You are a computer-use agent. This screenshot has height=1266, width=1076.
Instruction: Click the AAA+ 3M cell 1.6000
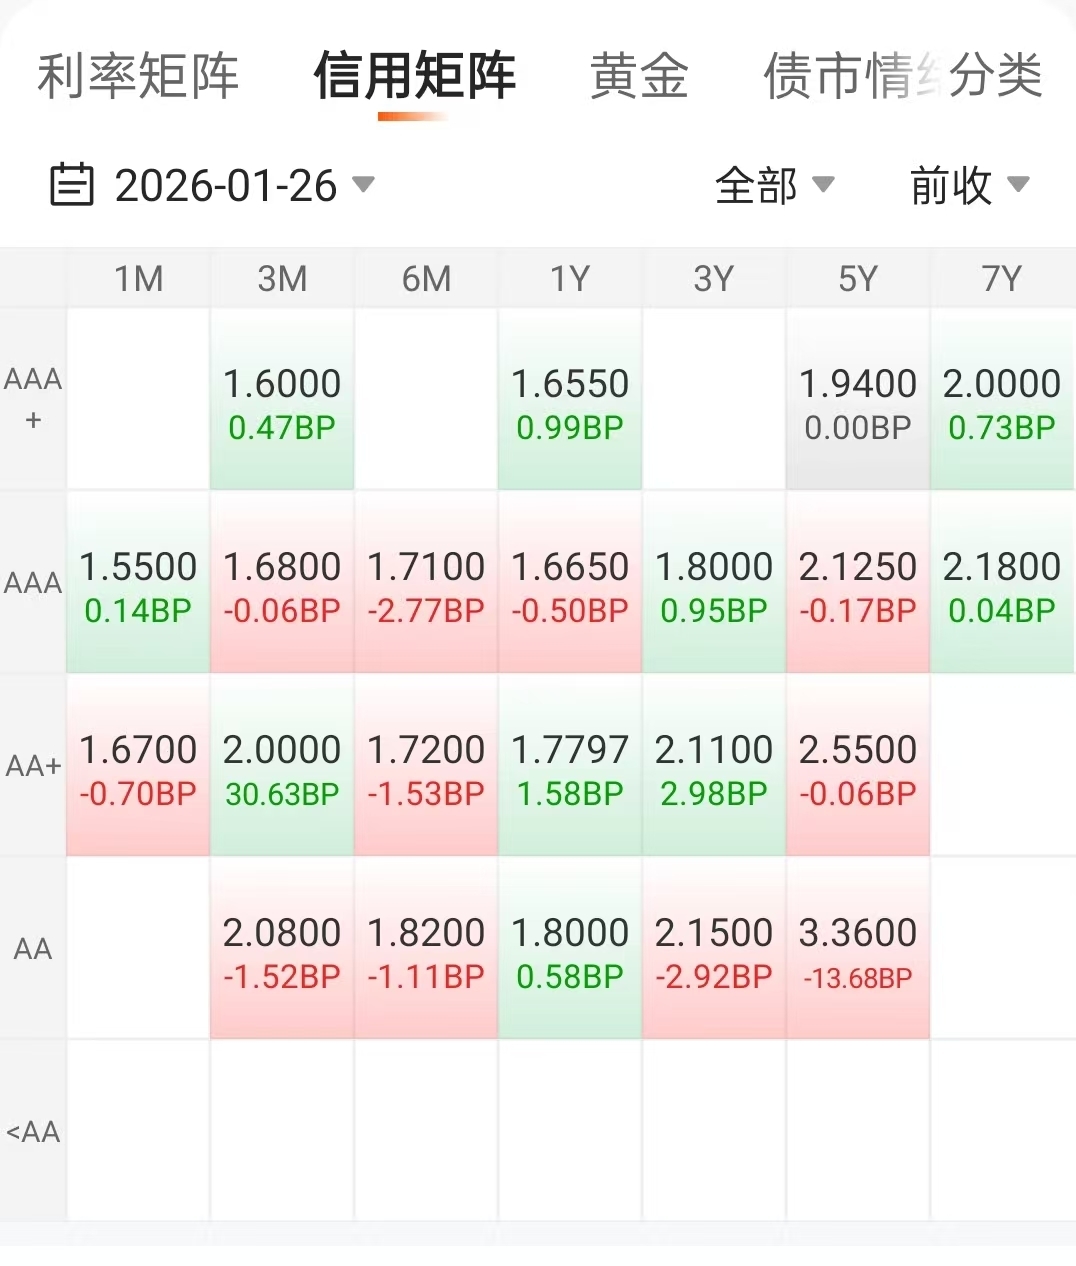click(x=282, y=400)
